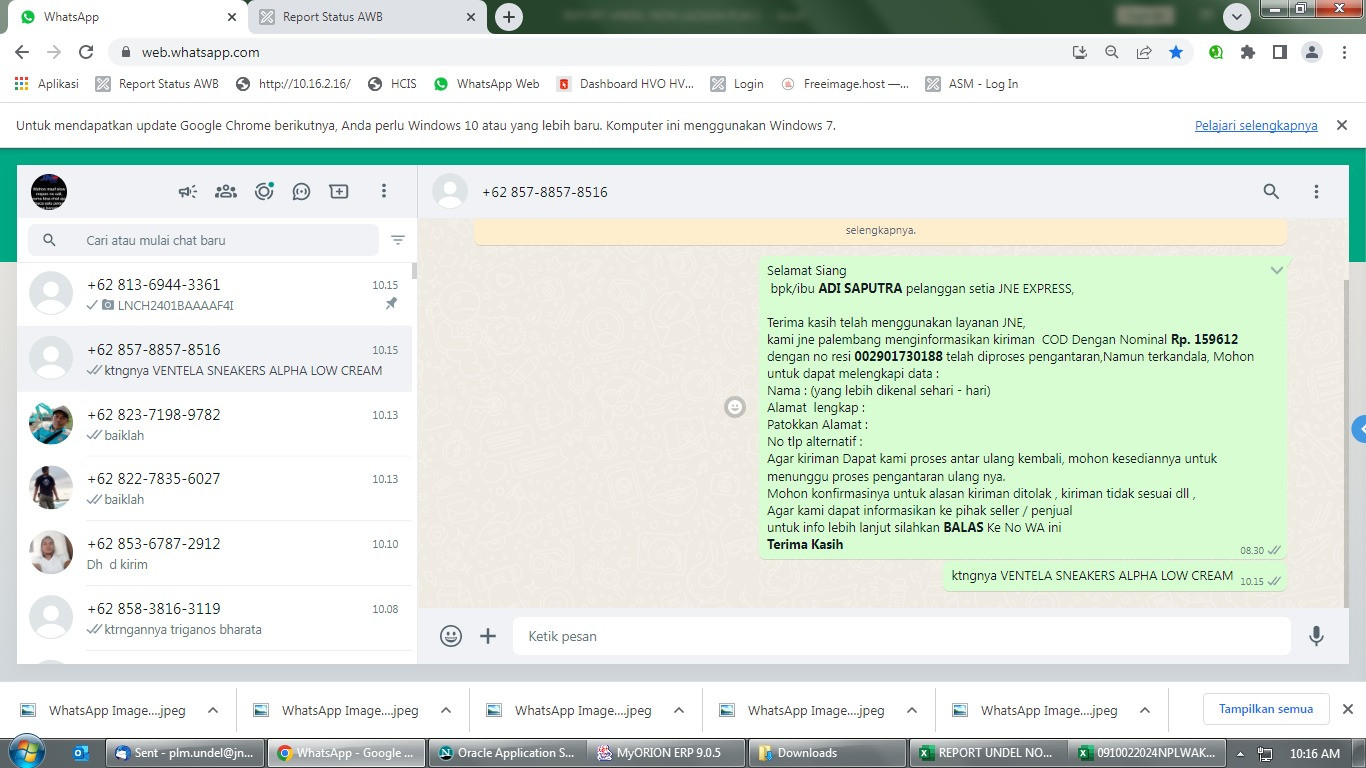Switch to Oracle Application taskbar window
This screenshot has height=768, width=1366.
507,753
